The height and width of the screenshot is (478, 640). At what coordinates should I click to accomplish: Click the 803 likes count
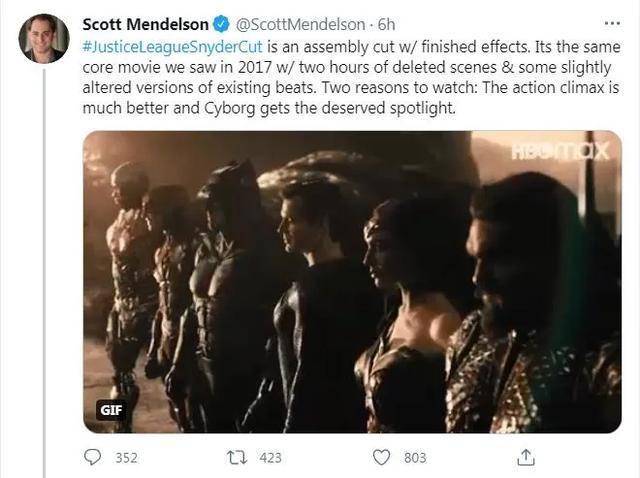tap(415, 458)
